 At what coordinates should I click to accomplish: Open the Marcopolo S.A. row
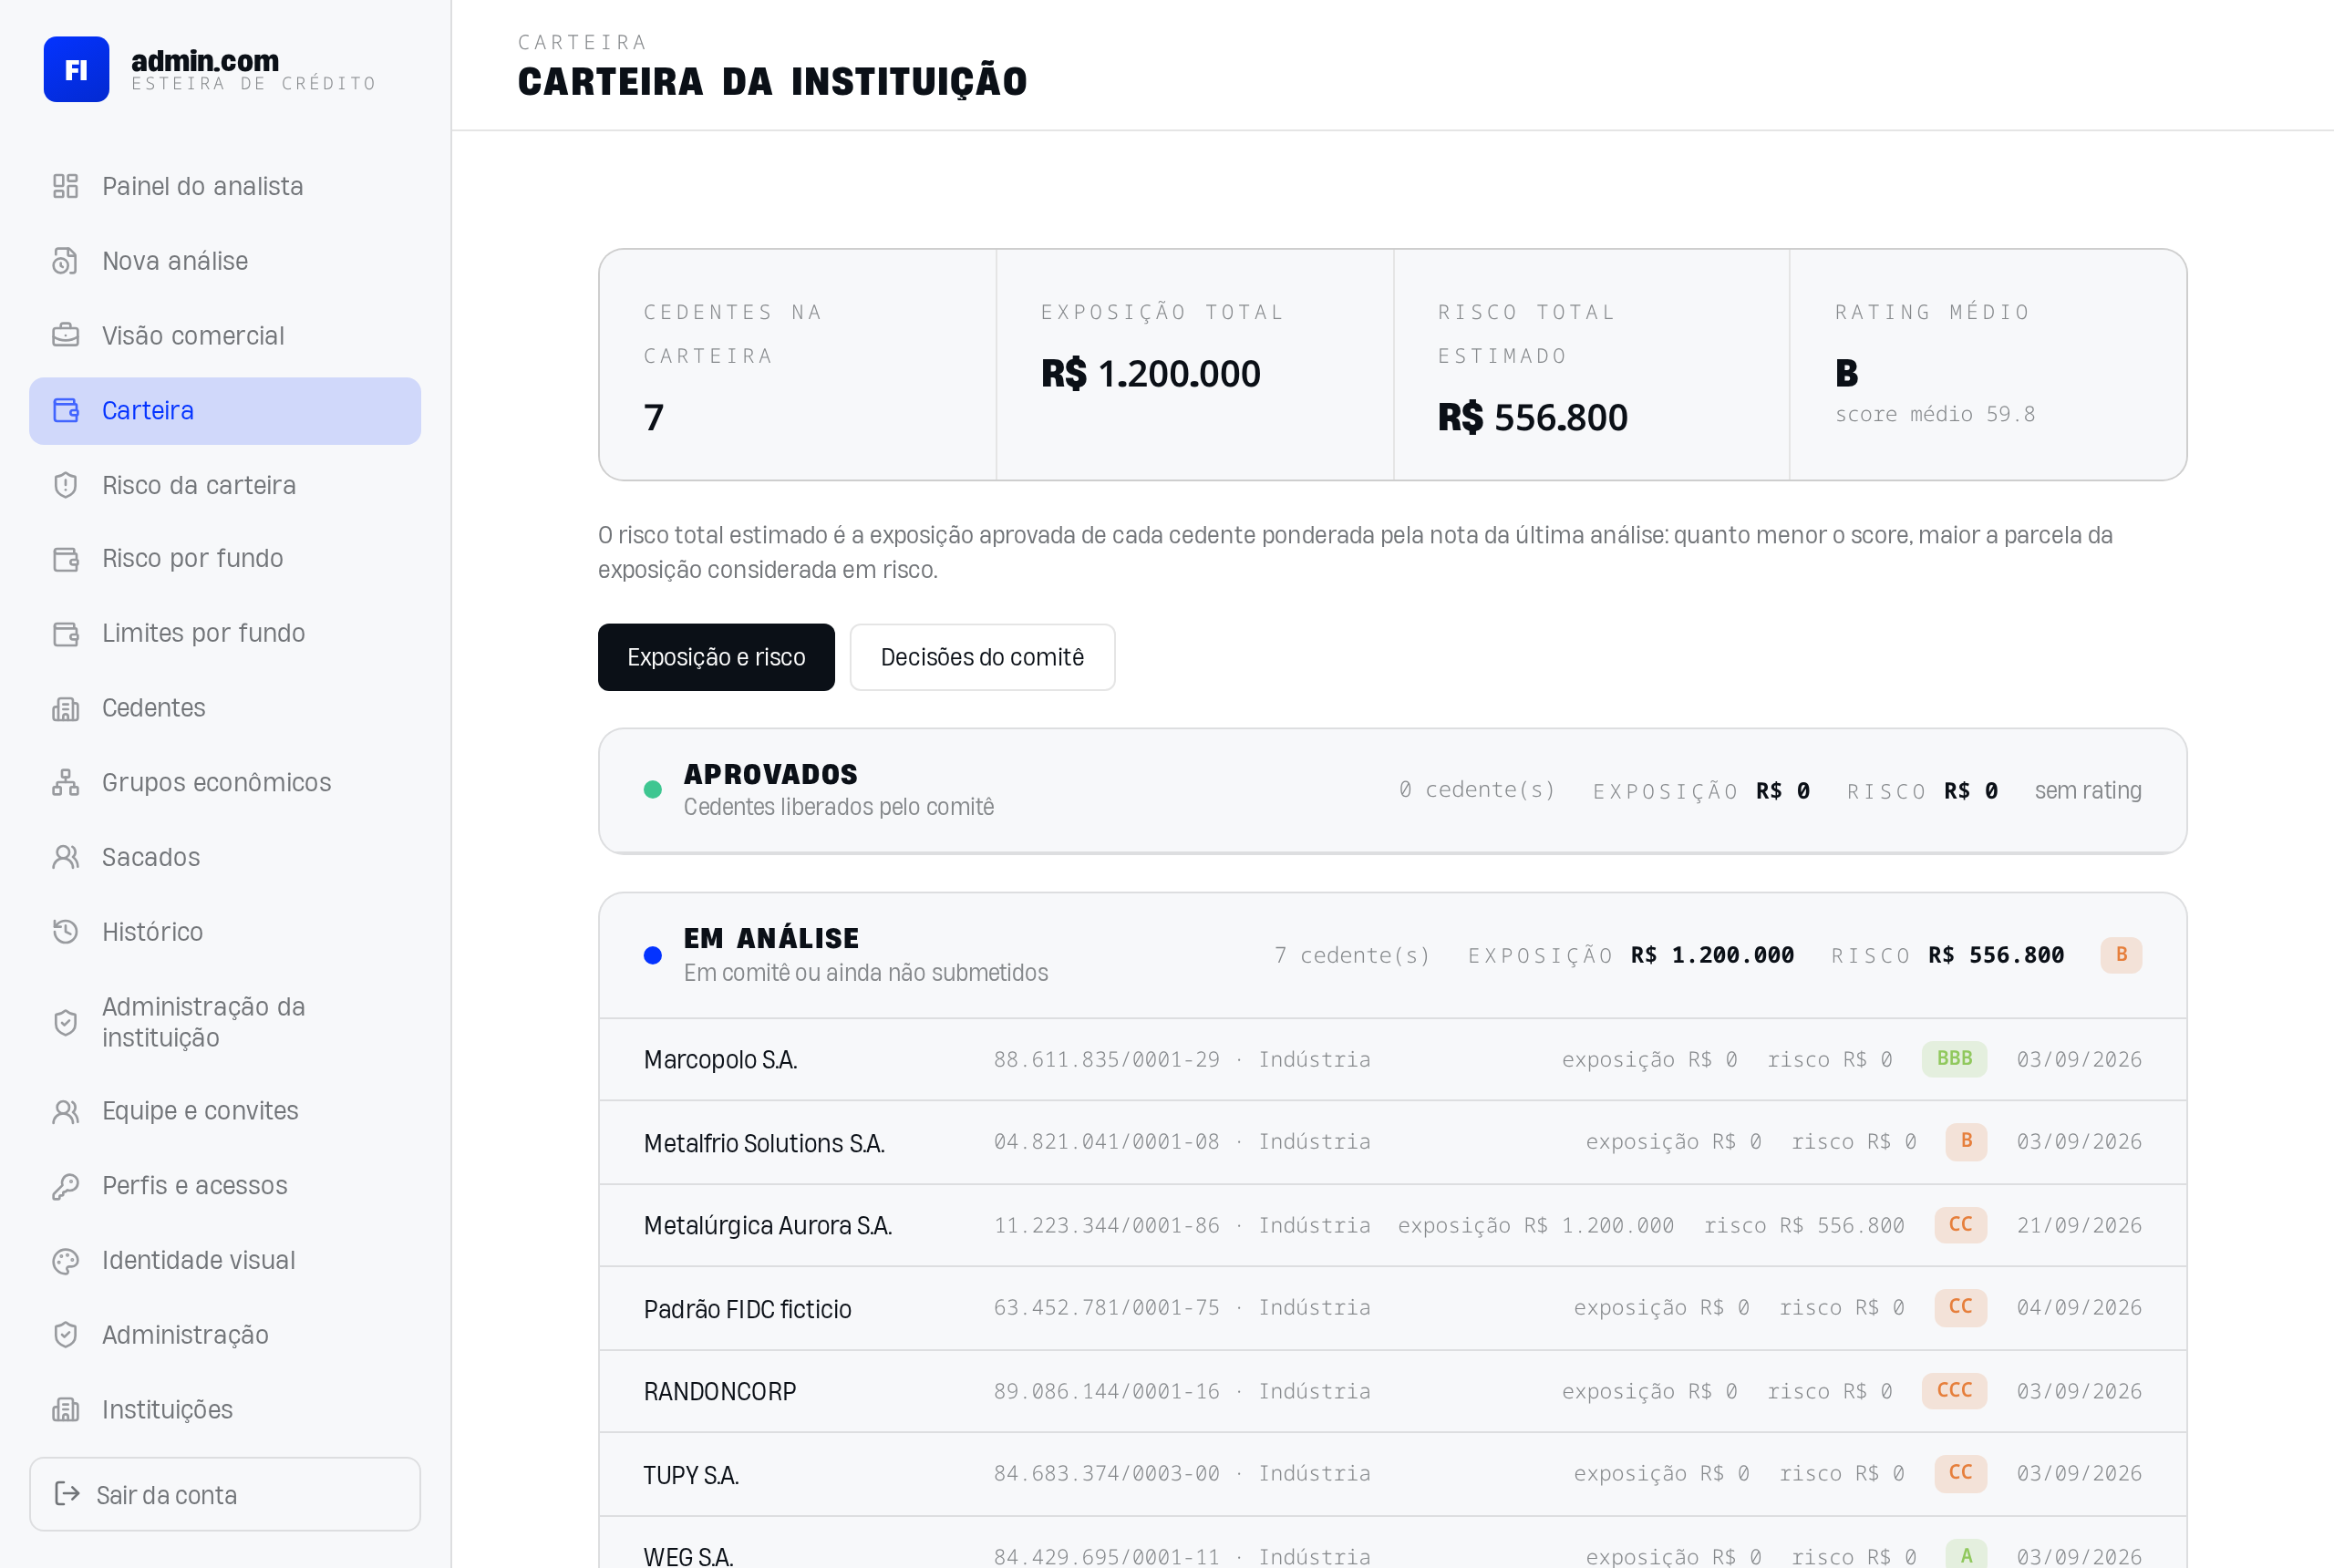coord(1392,1060)
